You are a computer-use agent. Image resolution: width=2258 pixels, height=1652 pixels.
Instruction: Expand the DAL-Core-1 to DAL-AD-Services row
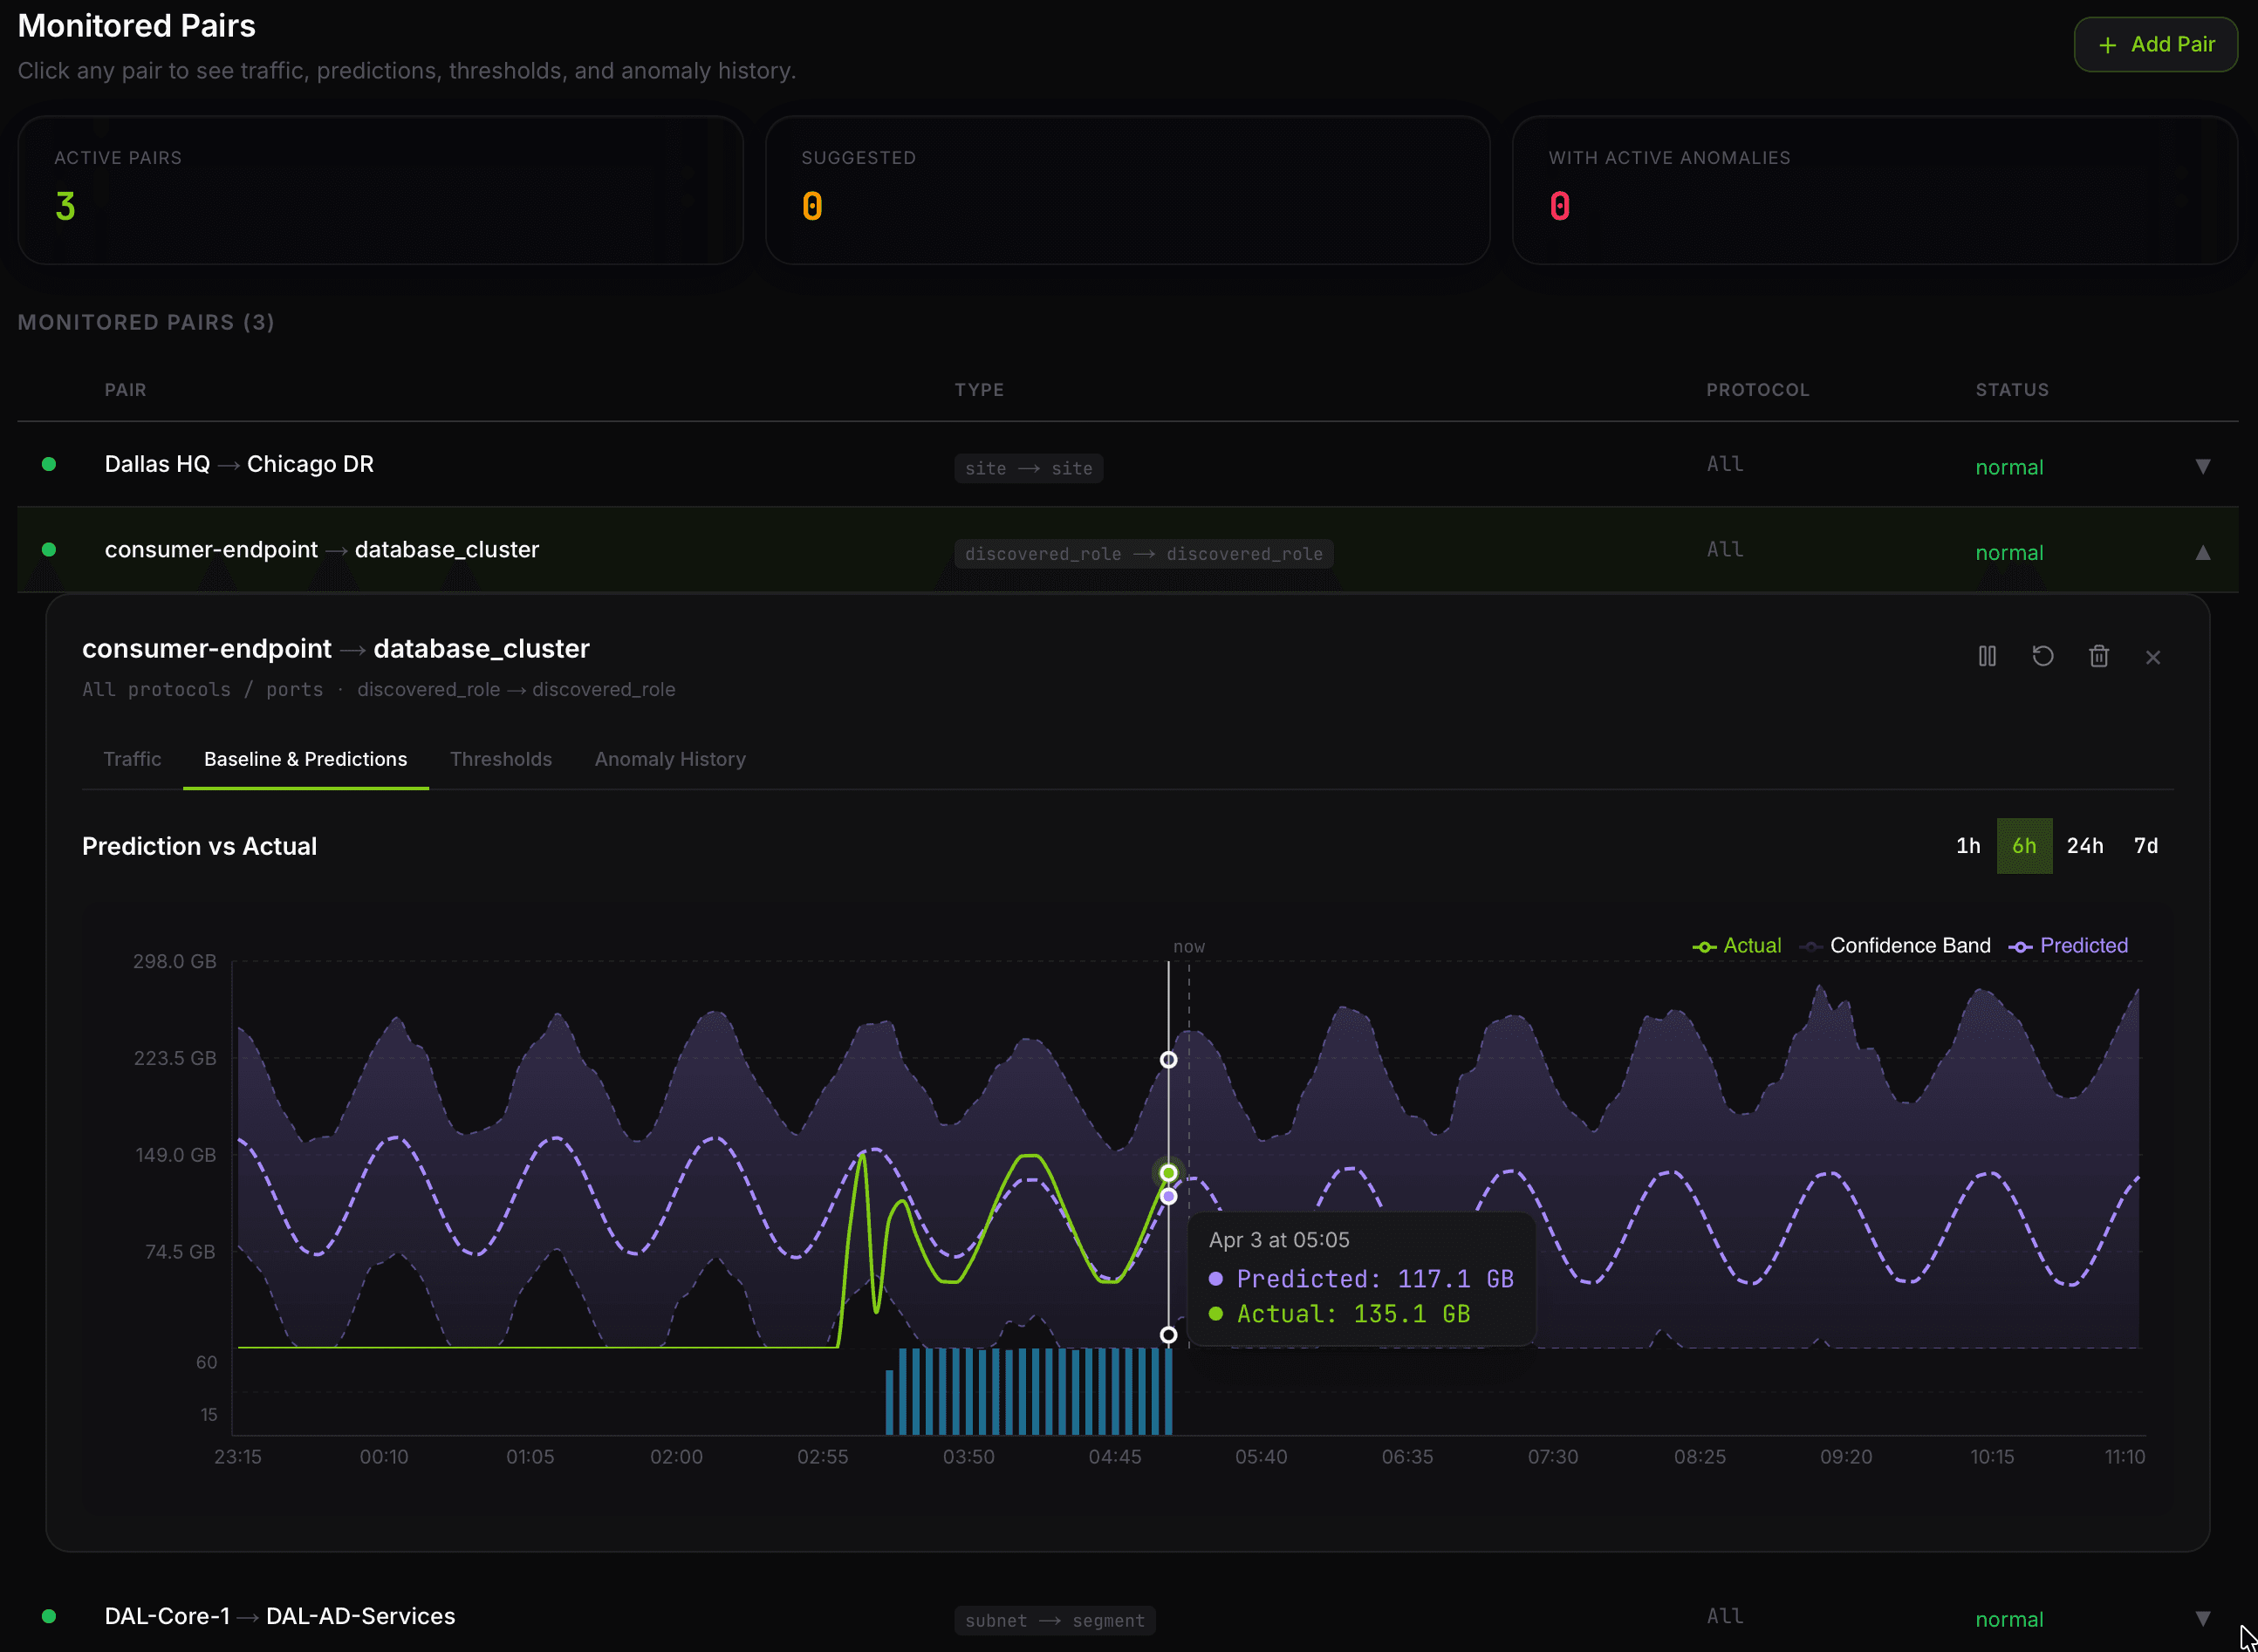click(2202, 1618)
